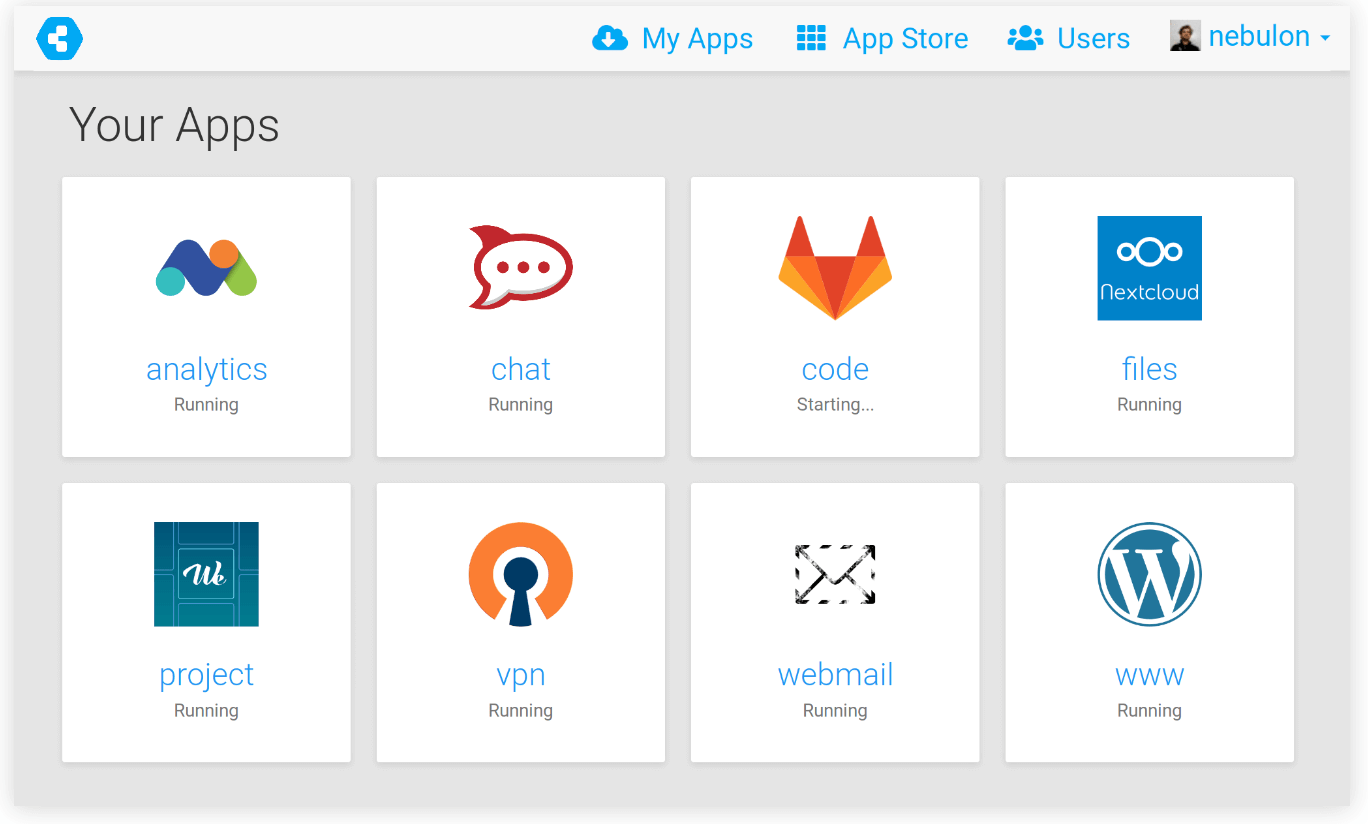Image resolution: width=1368 pixels, height=824 pixels.
Task: Select My Apps in the navigation bar
Action: click(697, 38)
